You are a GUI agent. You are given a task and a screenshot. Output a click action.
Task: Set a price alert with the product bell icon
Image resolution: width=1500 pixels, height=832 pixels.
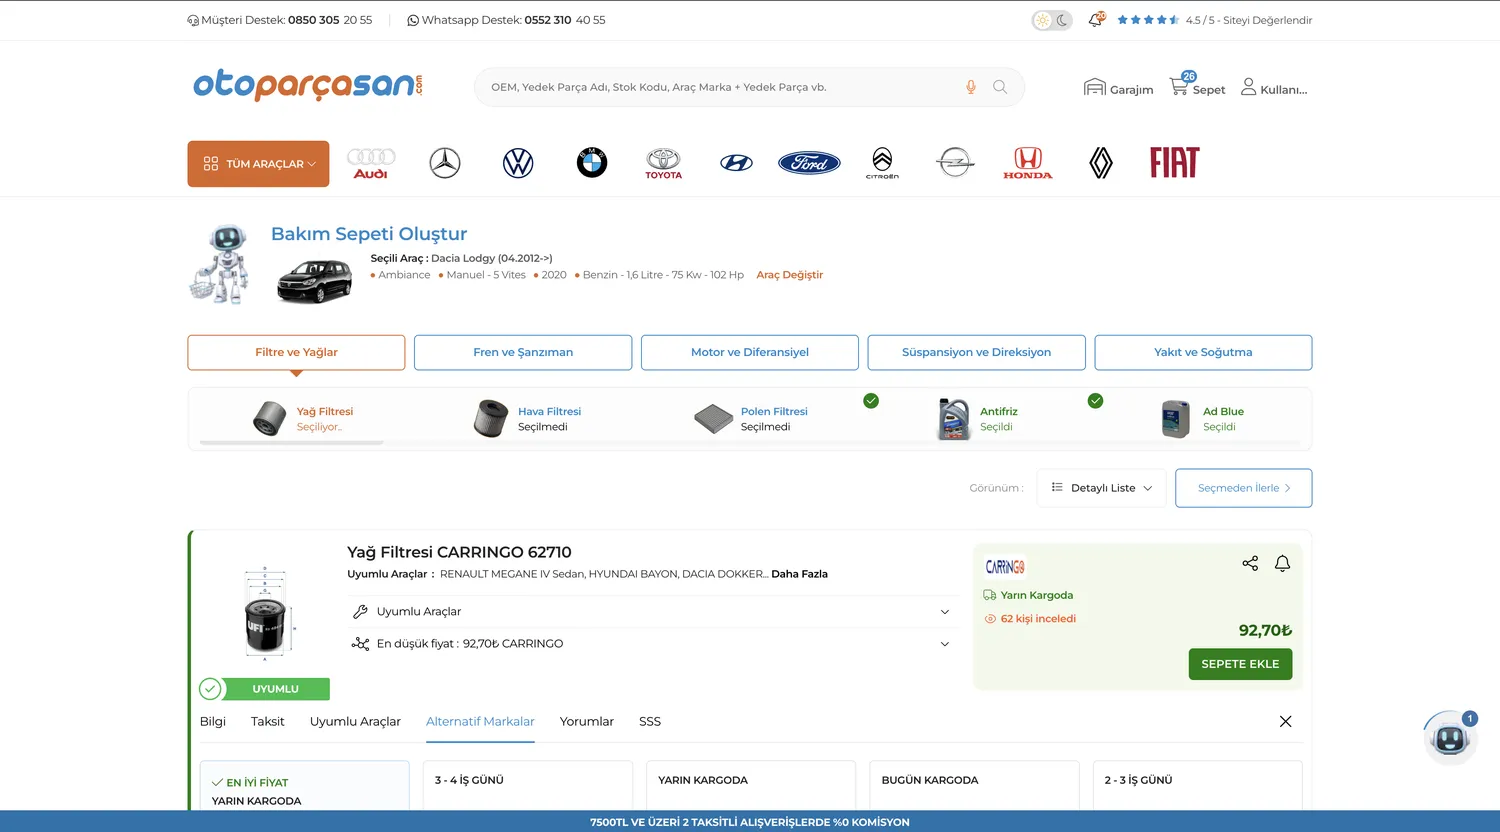click(x=1282, y=563)
